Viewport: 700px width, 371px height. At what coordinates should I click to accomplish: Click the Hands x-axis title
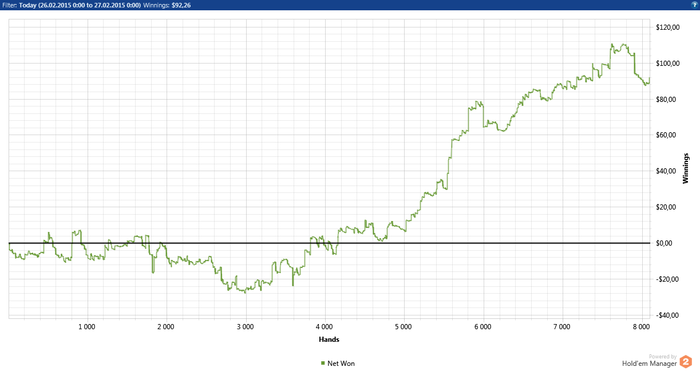[329, 339]
